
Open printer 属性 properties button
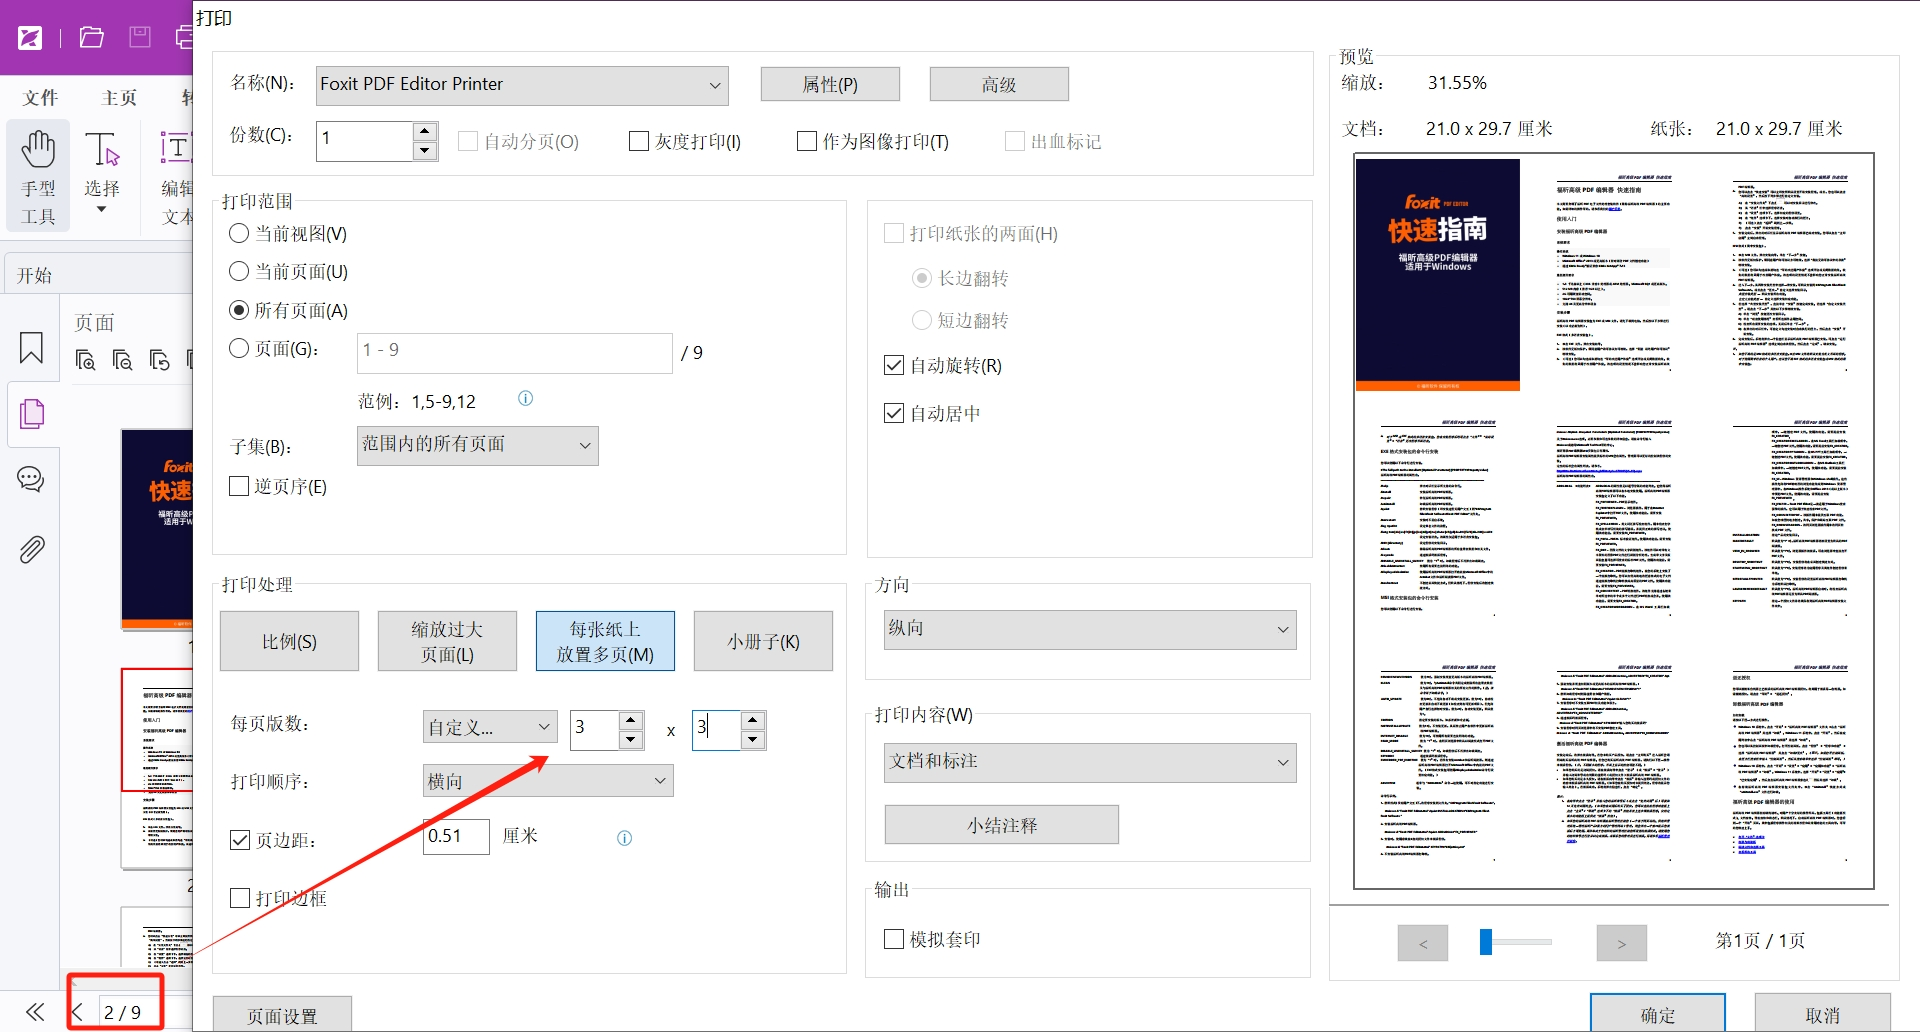[x=829, y=85]
